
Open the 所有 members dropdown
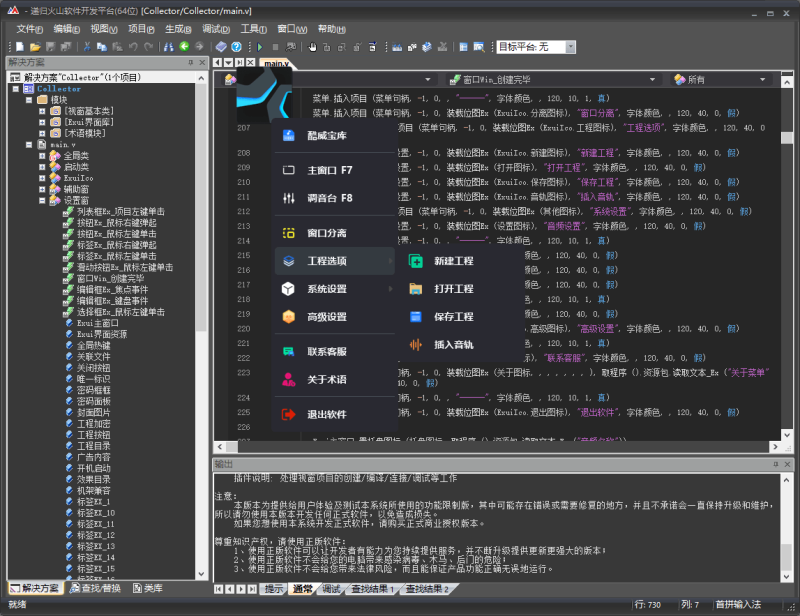[761, 79]
